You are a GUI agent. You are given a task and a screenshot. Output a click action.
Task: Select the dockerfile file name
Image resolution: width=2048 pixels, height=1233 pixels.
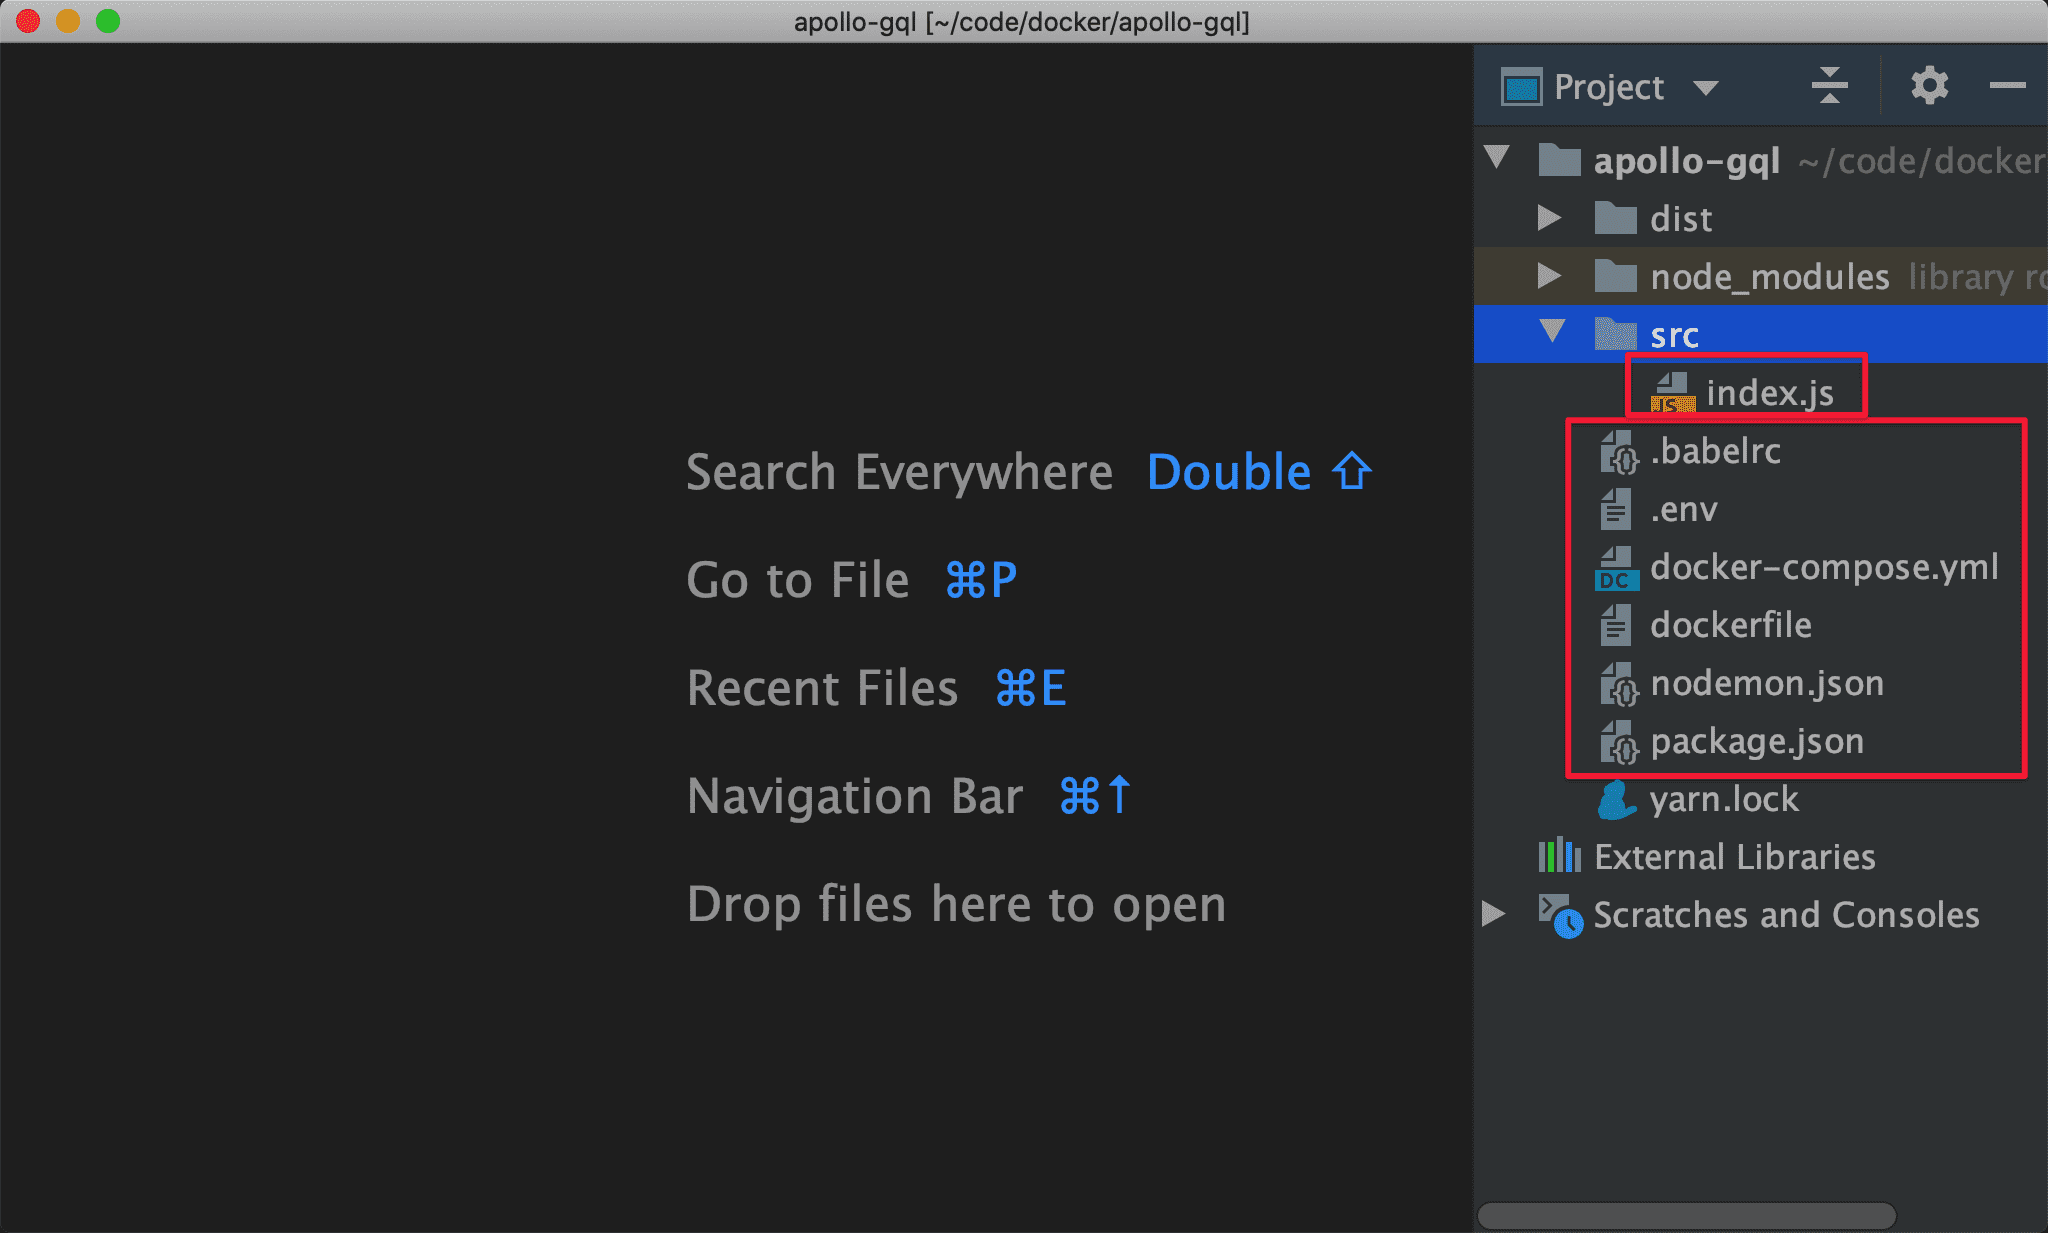(x=1731, y=625)
